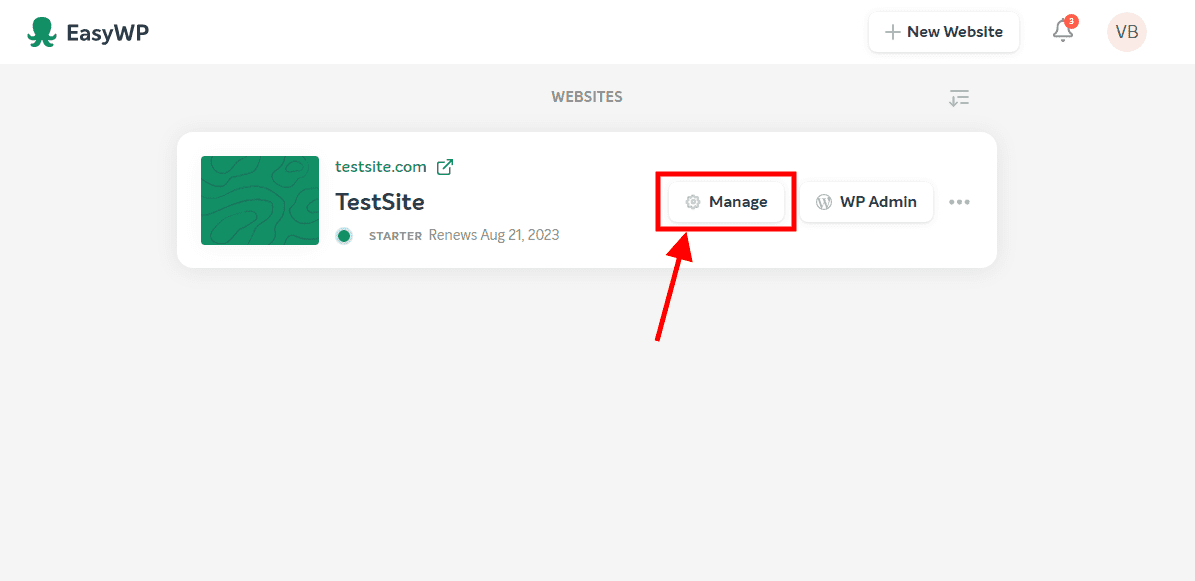
Task: Click the STARTER plan label
Action: (395, 235)
